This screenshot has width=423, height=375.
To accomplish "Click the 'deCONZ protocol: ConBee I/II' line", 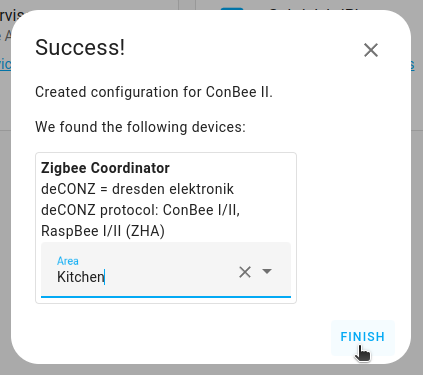I will pyautogui.click(x=140, y=210).
